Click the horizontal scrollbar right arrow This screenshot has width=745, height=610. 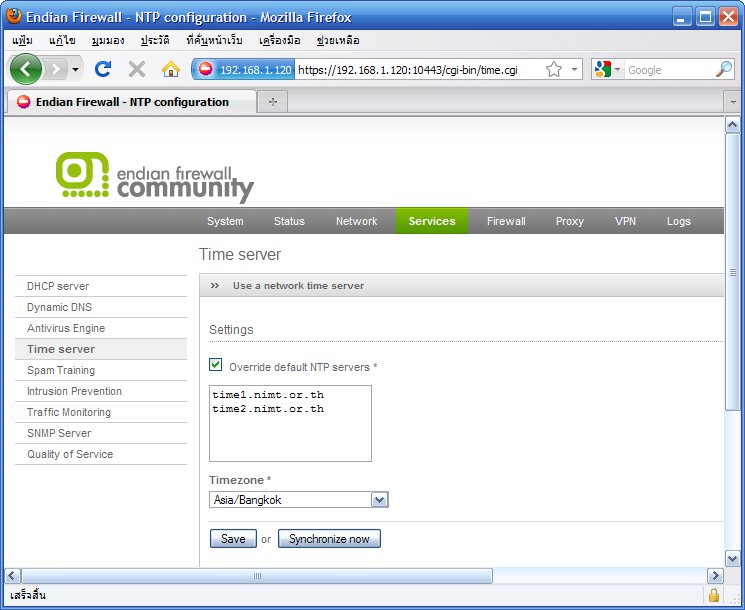pos(715,576)
